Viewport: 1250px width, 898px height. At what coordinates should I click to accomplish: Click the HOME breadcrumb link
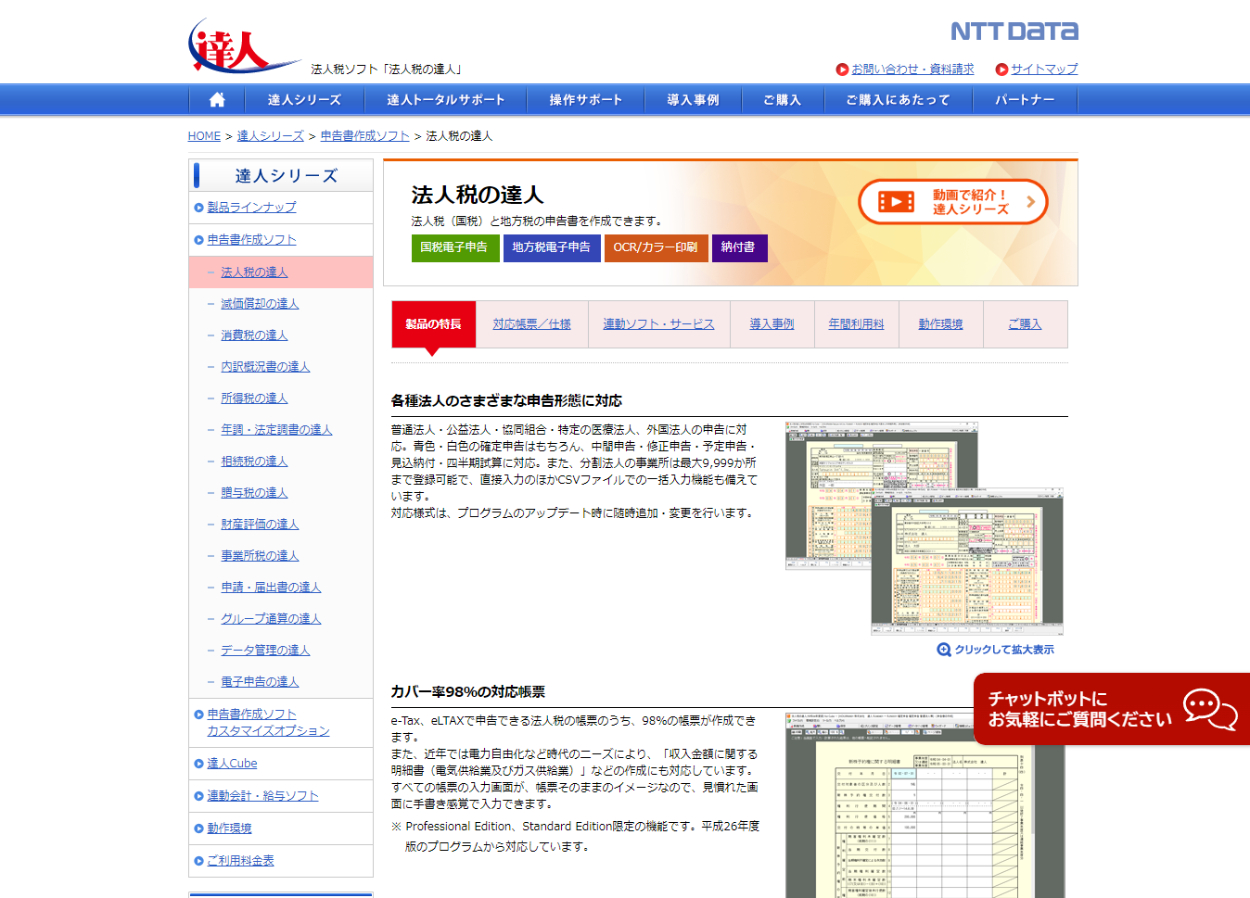(204, 136)
